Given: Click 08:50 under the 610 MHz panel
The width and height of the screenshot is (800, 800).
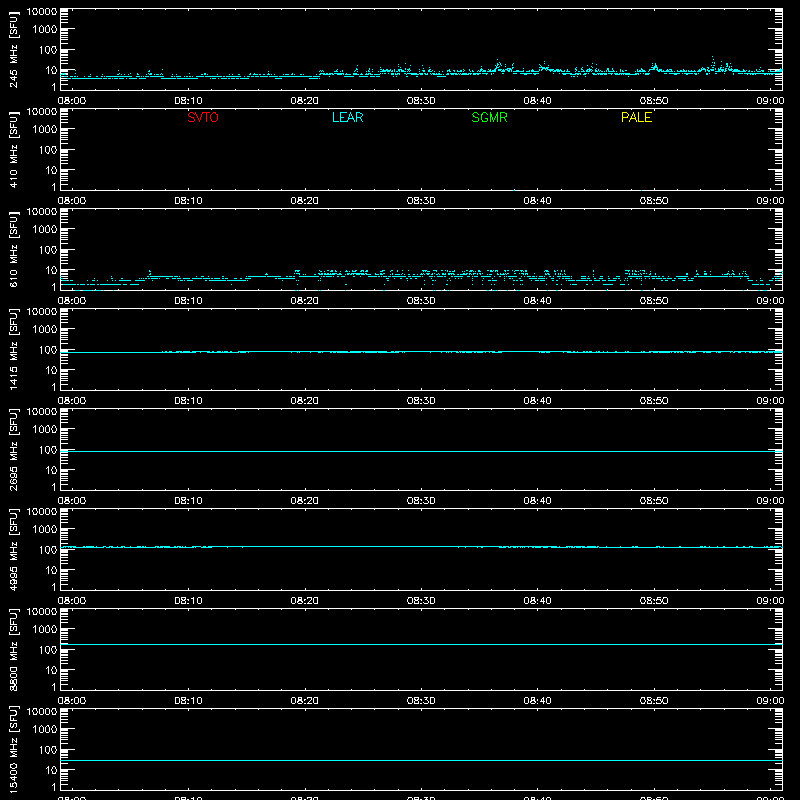Looking at the screenshot, I should 654,301.
